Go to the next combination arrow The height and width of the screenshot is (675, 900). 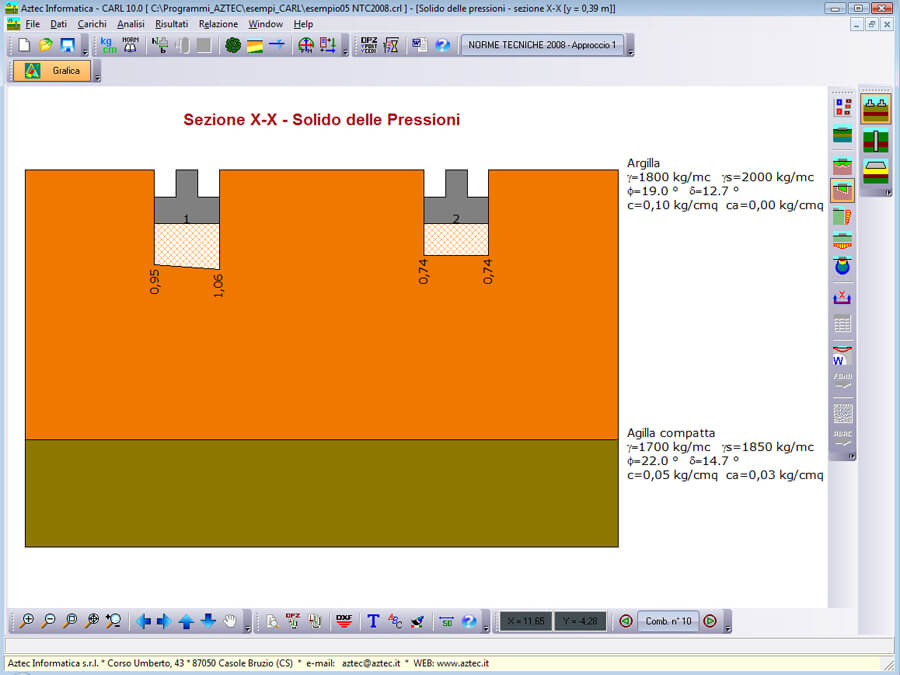pos(710,621)
